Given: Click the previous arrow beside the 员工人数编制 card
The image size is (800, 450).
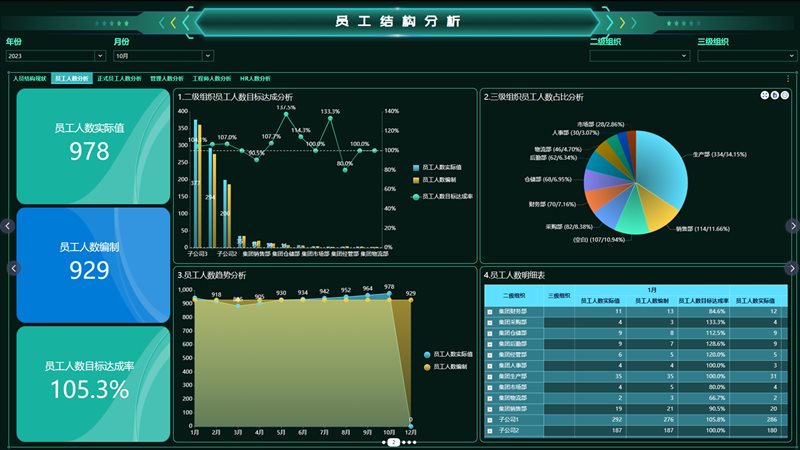Looking at the screenshot, I should click(14, 268).
